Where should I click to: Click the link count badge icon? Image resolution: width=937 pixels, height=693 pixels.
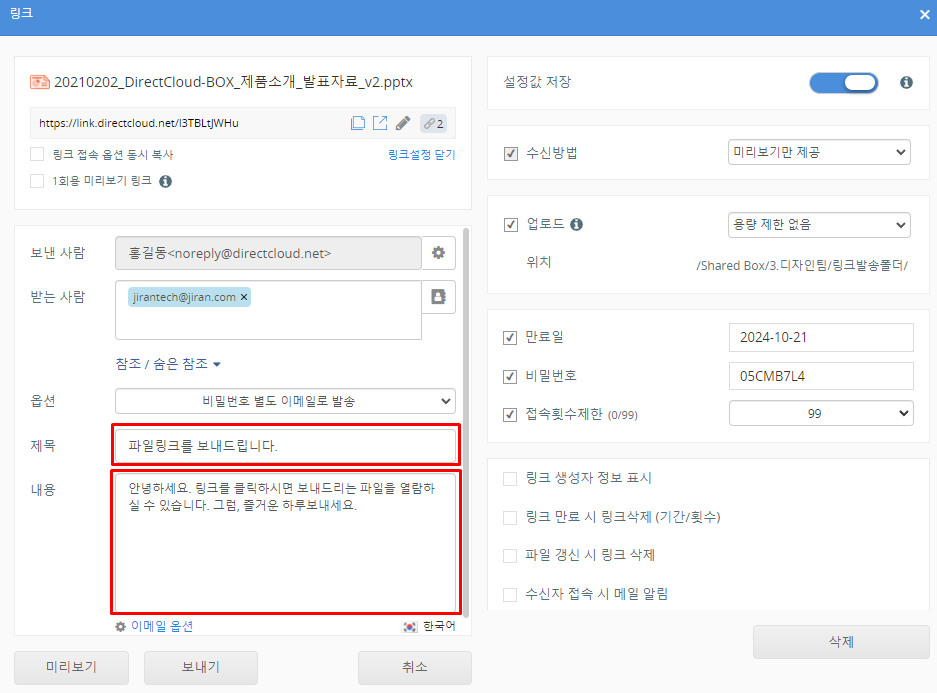[x=433, y=124]
